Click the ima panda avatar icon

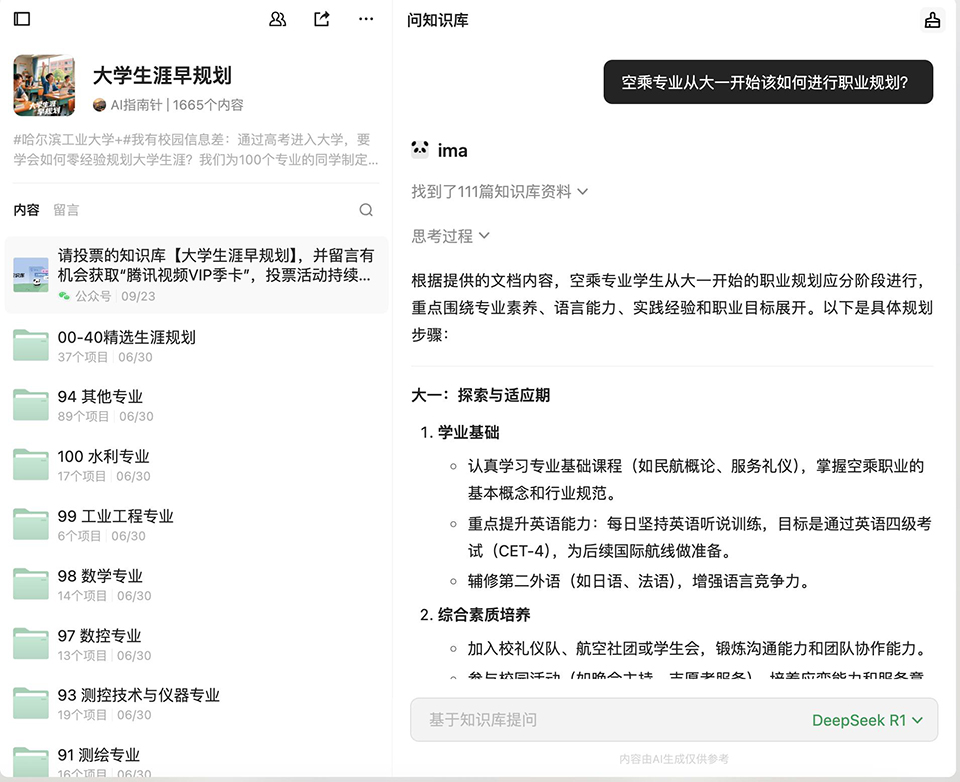[x=420, y=150]
